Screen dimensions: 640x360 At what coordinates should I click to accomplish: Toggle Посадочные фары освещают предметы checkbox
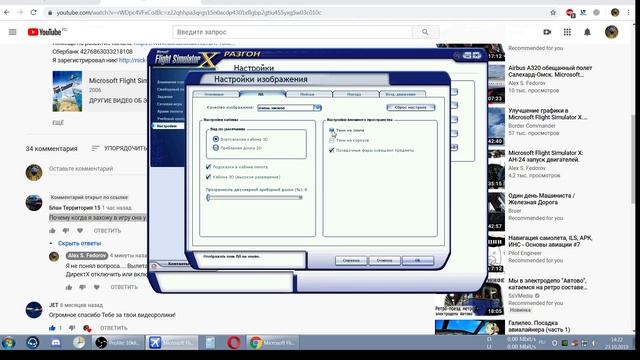[332, 150]
